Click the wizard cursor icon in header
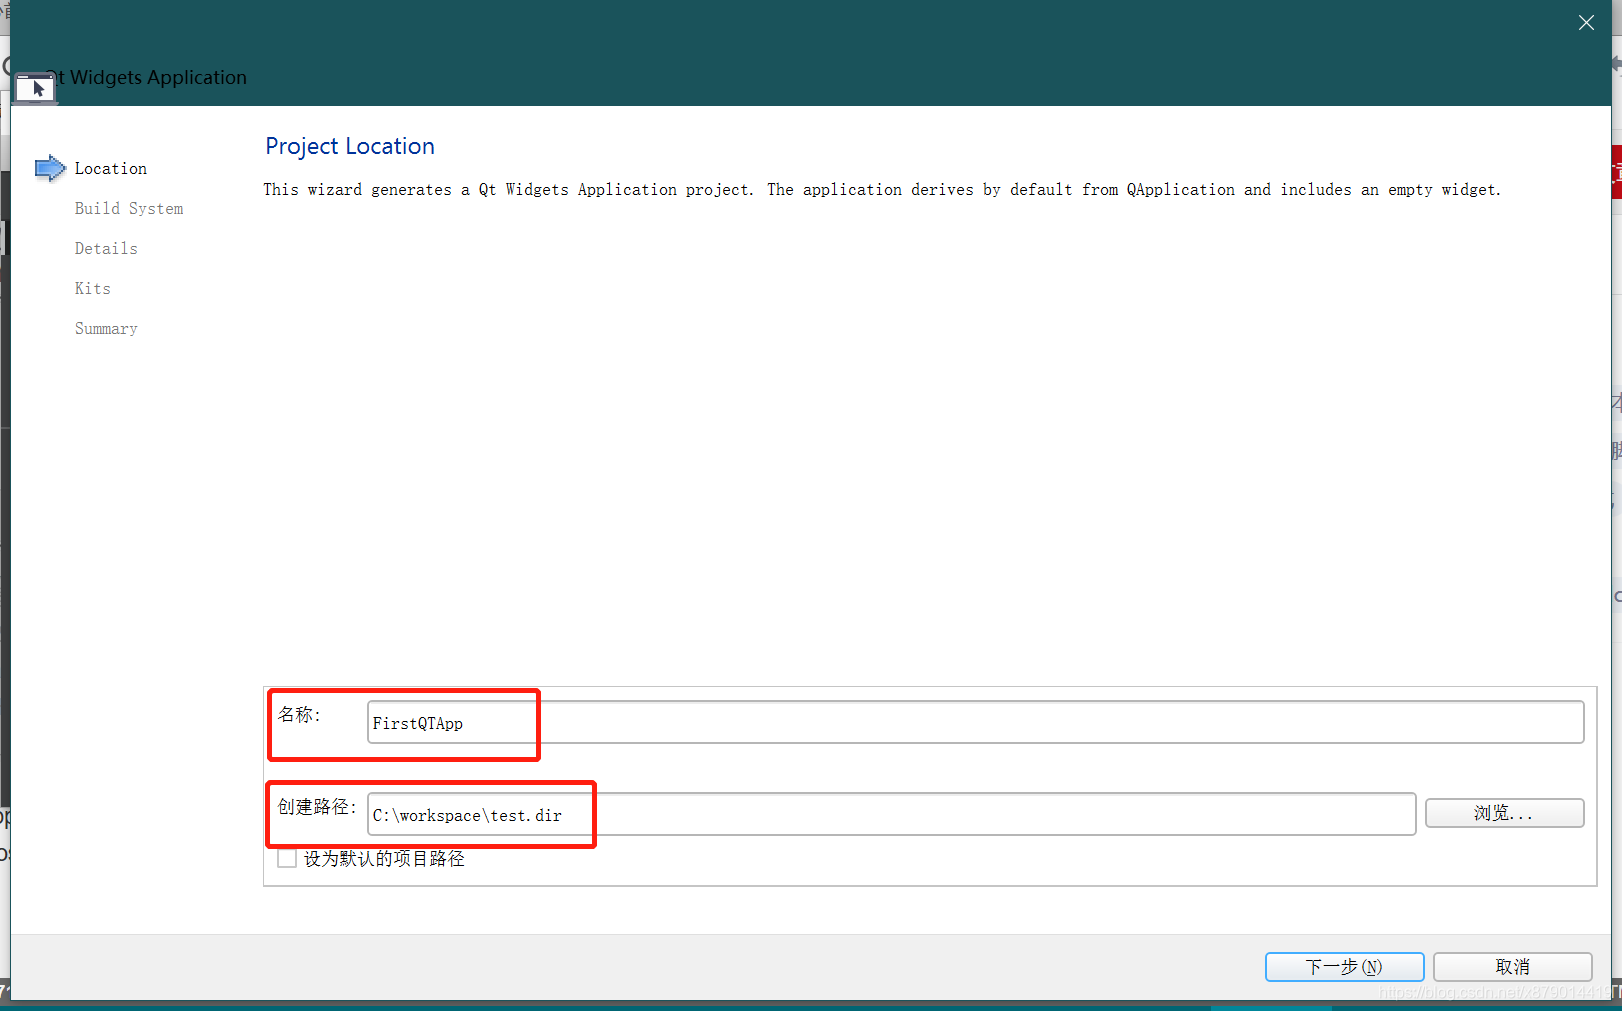The image size is (1622, 1011). [x=35, y=88]
